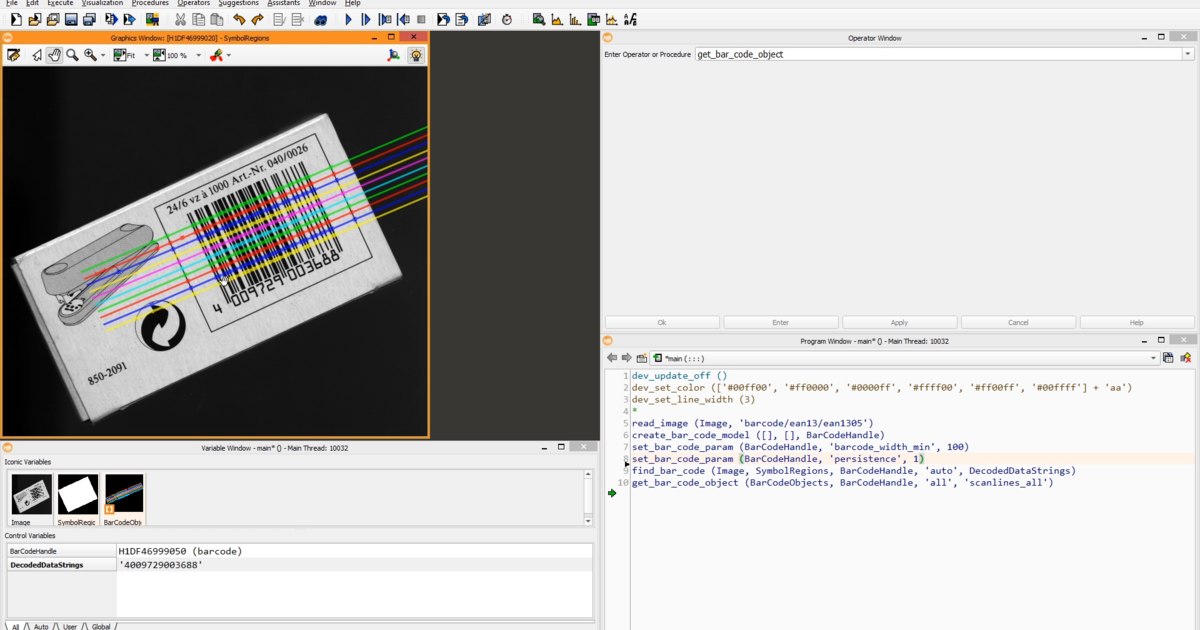Viewport: 1200px width, 630px height.
Task: Click the Cut scissors icon
Action: click(x=180, y=19)
